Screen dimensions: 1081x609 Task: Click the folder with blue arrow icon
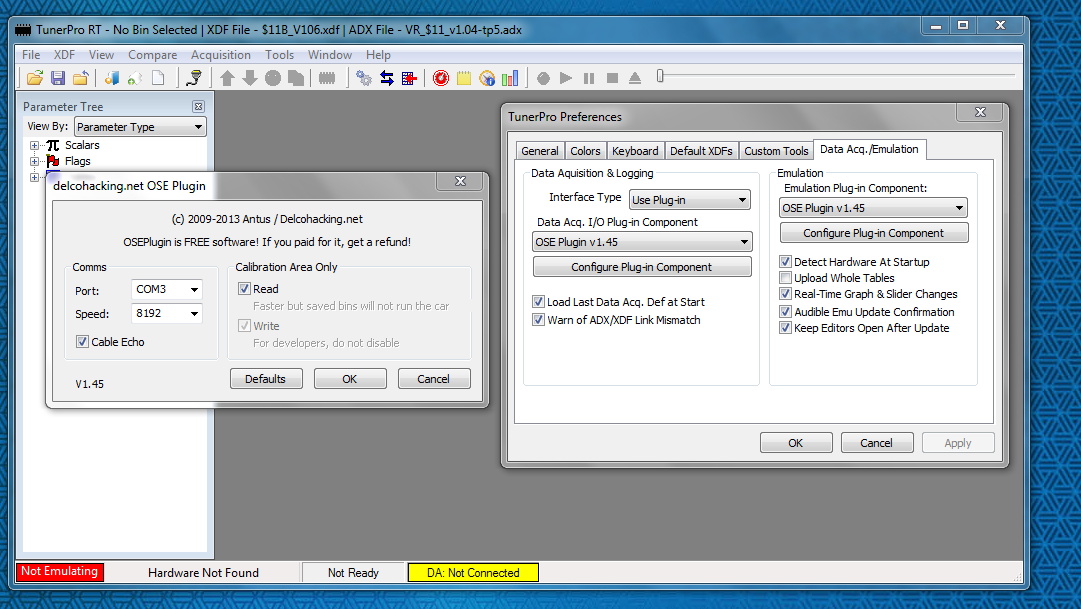(81, 78)
